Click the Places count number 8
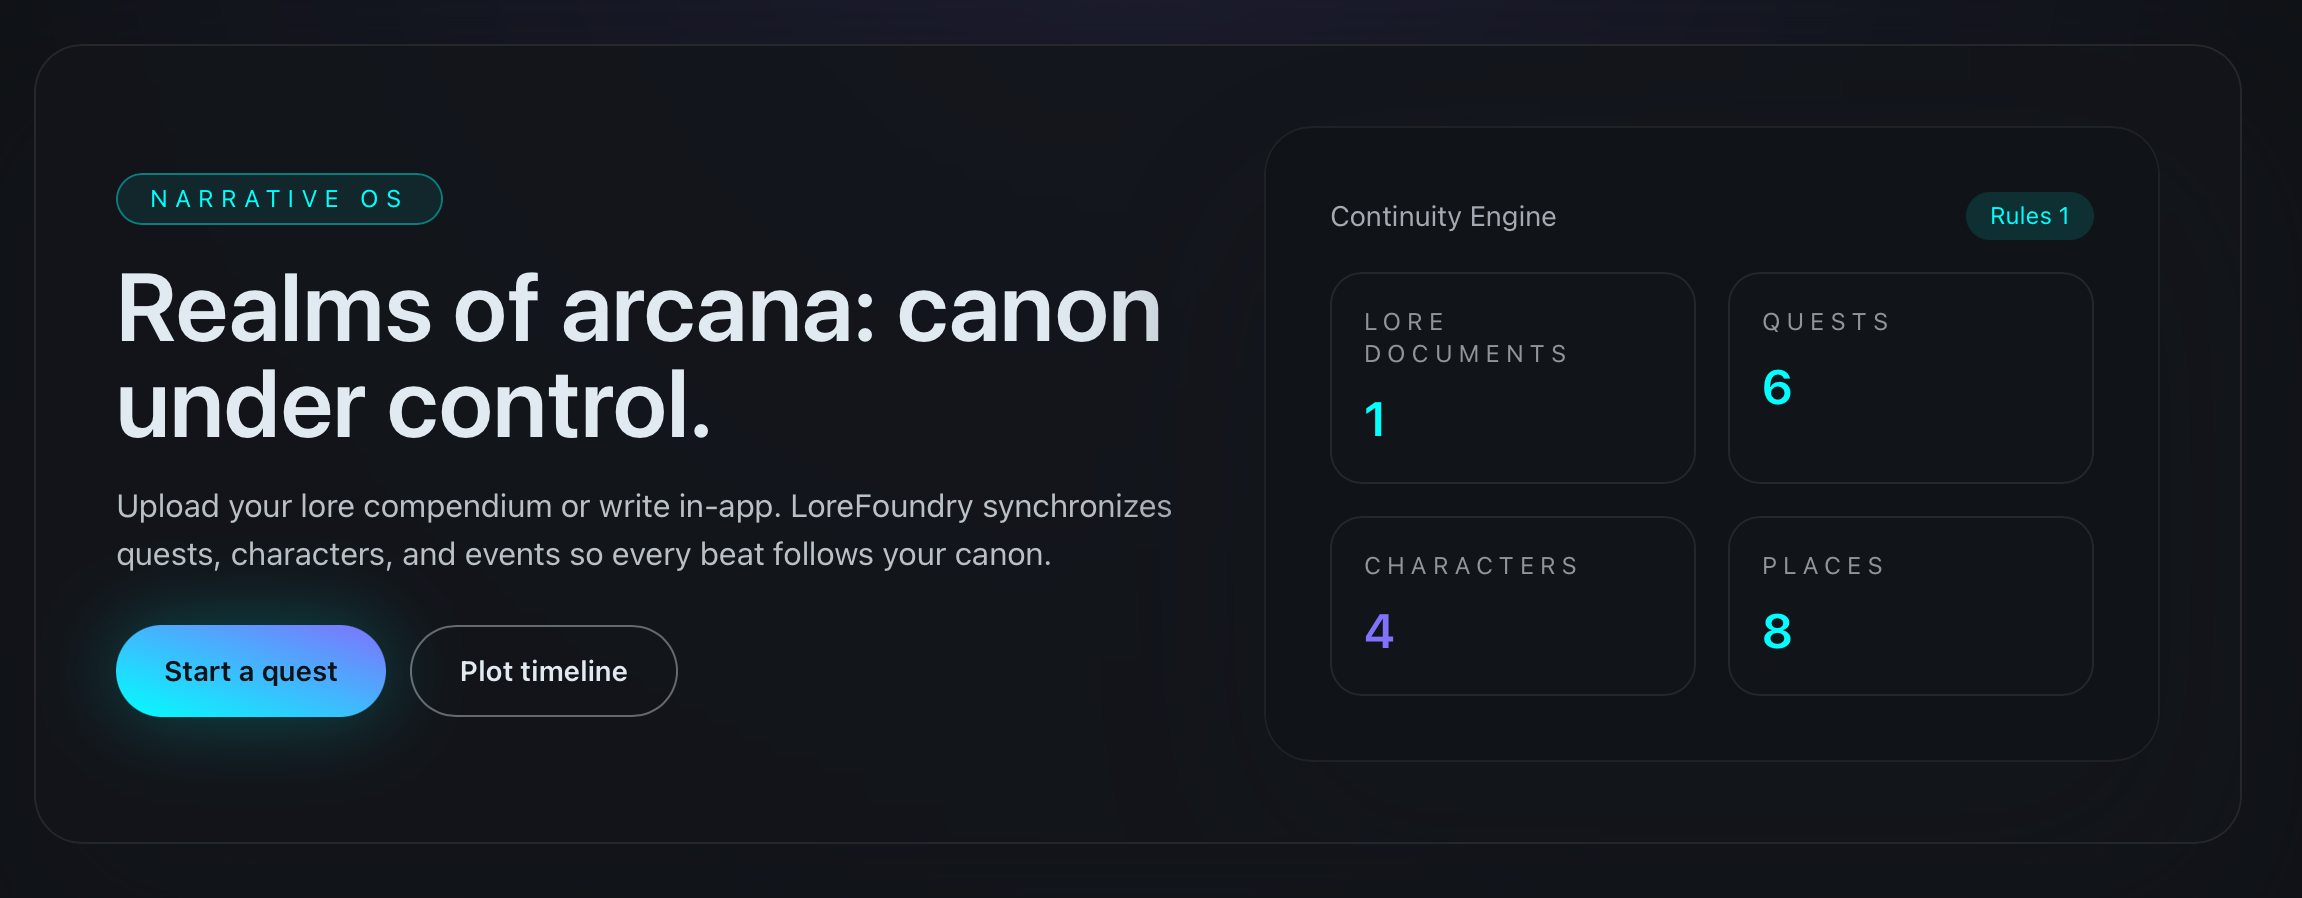 (x=1777, y=631)
